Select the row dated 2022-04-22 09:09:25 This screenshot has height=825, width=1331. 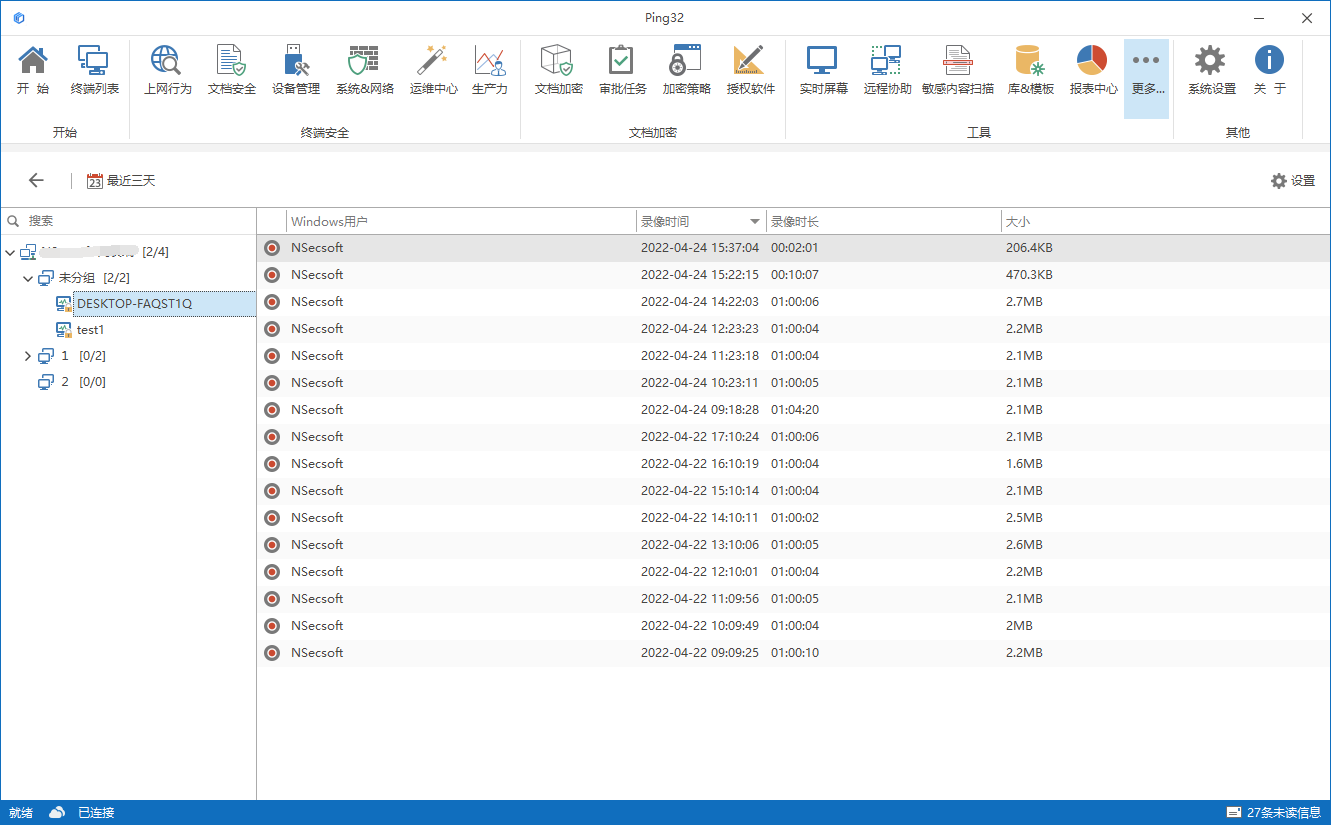coord(794,653)
